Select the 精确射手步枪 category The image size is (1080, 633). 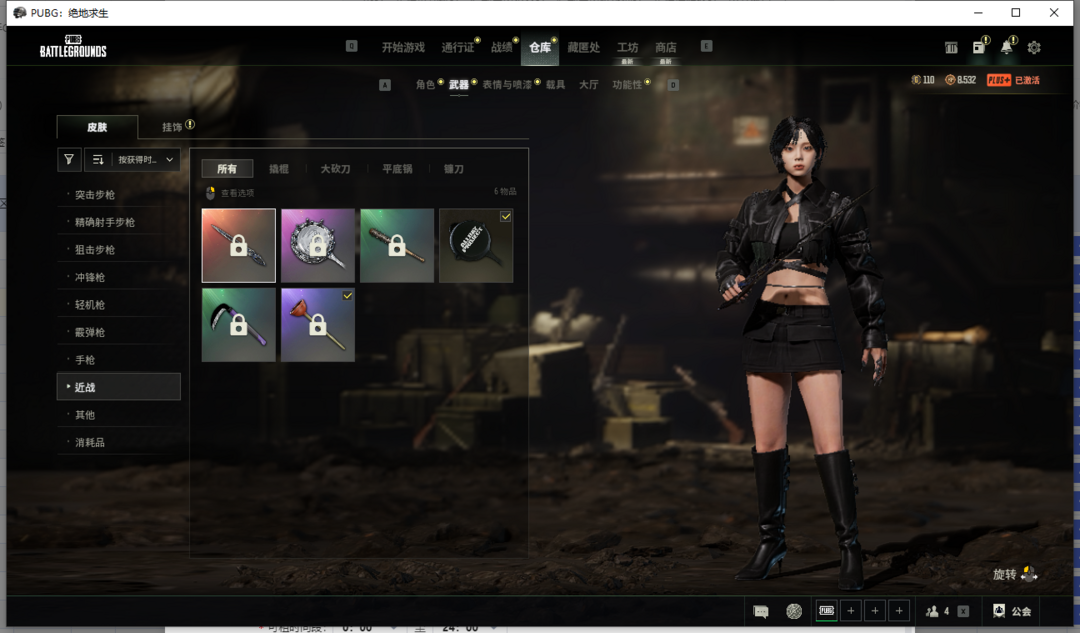coord(119,222)
